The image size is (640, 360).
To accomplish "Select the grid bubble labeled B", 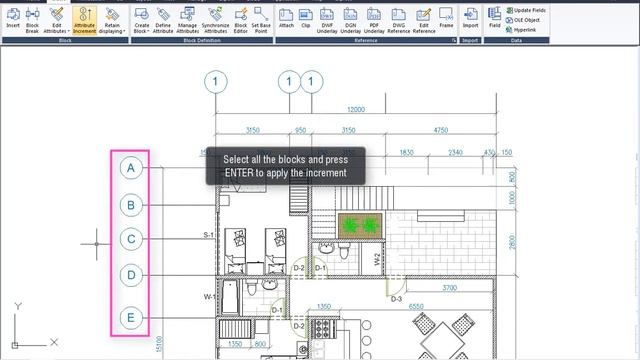I will tap(131, 205).
